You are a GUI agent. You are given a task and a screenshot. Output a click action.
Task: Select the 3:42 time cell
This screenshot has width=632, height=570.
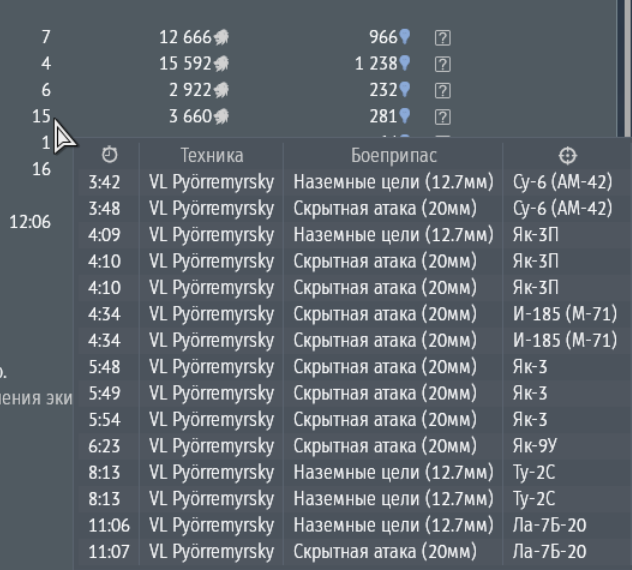(x=104, y=182)
